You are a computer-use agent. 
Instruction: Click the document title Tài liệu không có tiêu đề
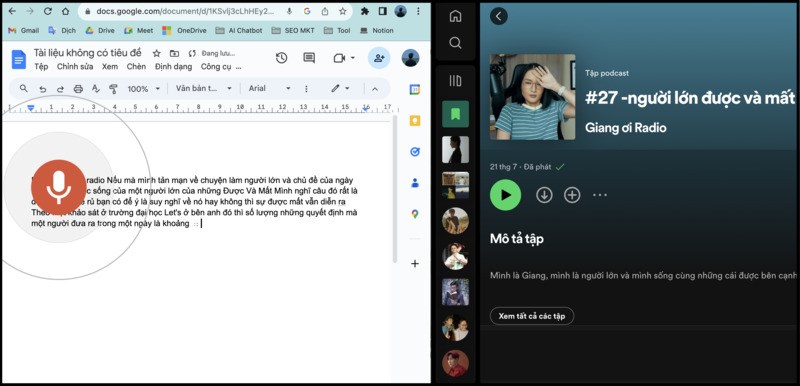87,53
